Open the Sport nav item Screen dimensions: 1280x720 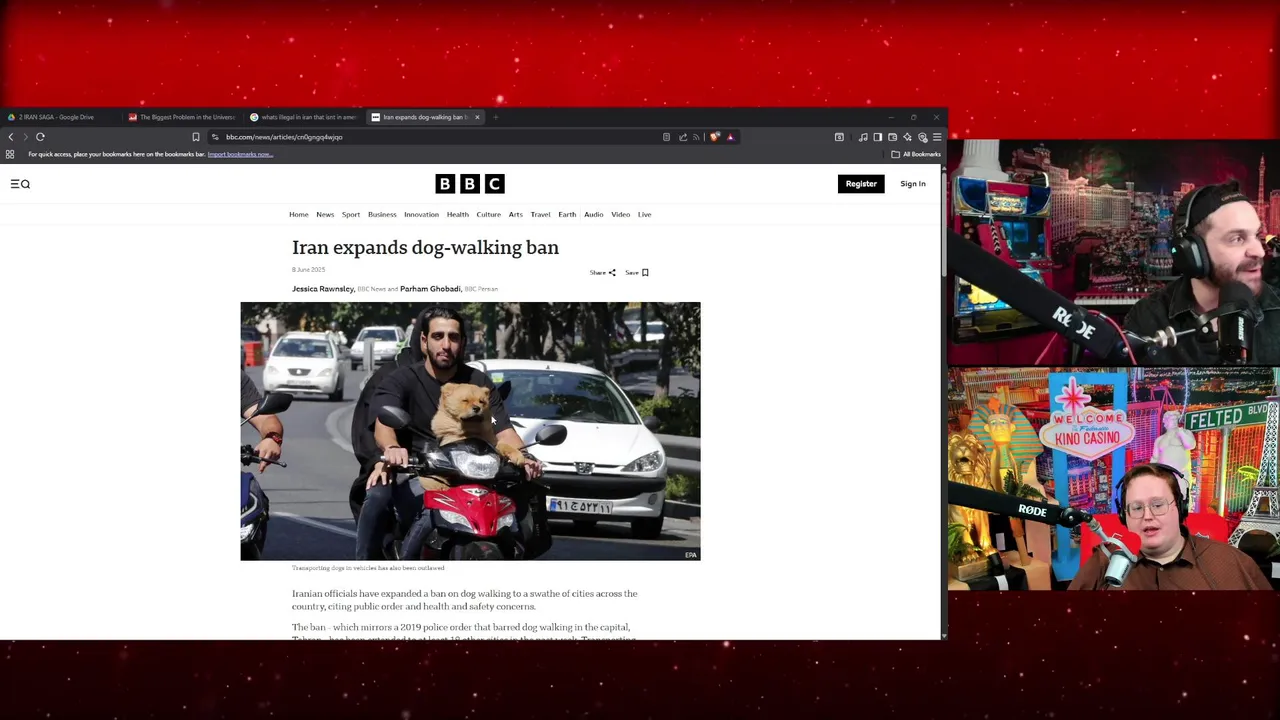(351, 214)
